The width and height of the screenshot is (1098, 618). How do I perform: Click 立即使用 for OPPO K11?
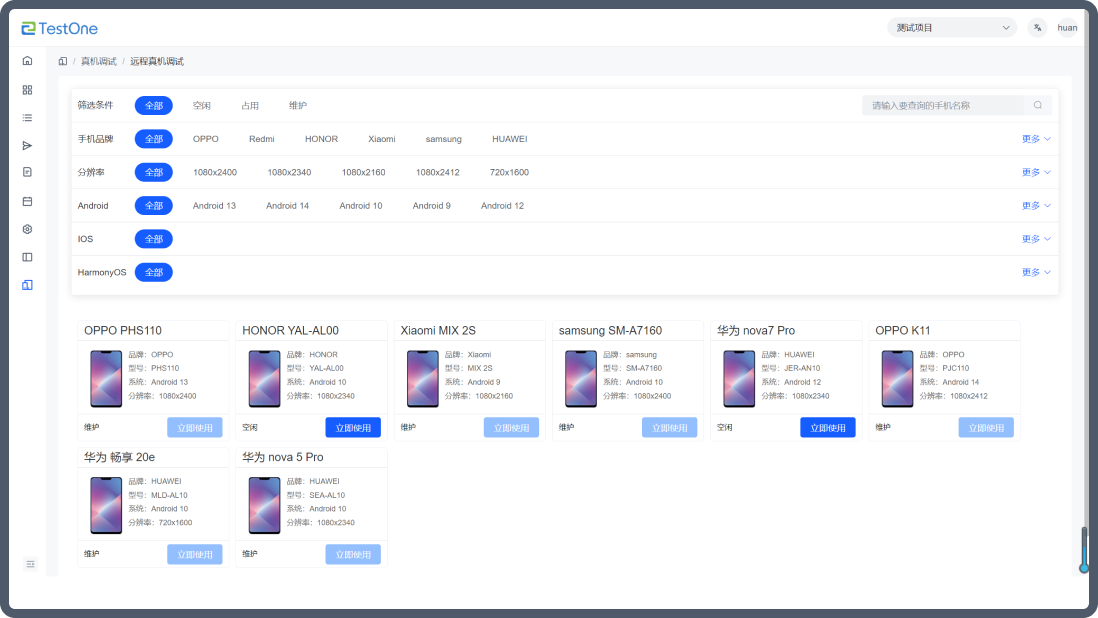tap(986, 428)
